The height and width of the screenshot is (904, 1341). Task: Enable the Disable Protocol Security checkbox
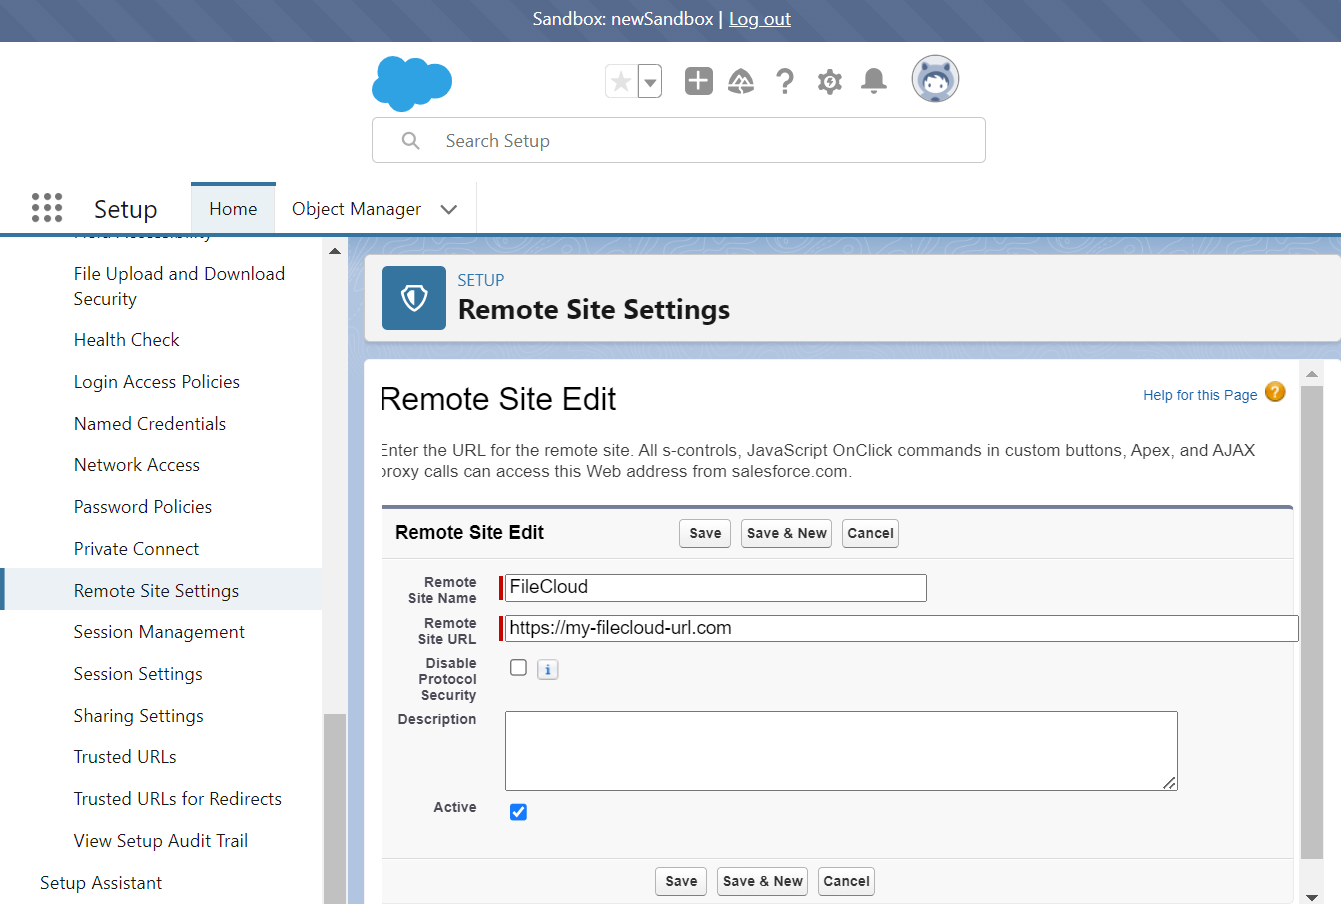point(518,668)
